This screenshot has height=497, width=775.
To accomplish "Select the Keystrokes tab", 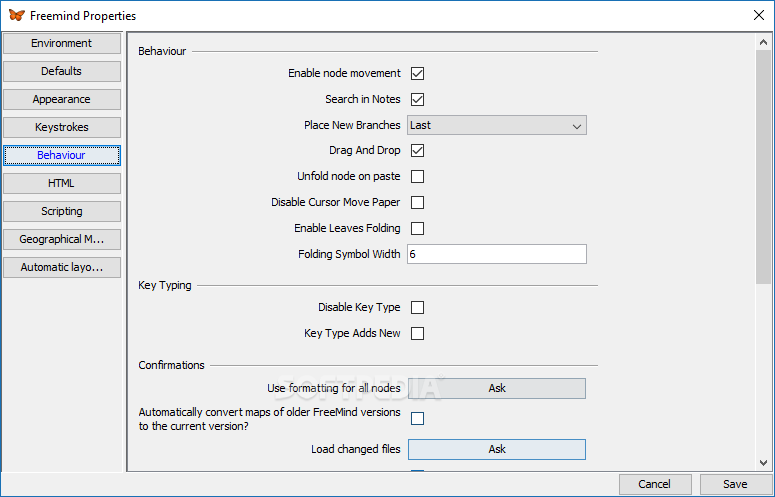I will tap(62, 127).
